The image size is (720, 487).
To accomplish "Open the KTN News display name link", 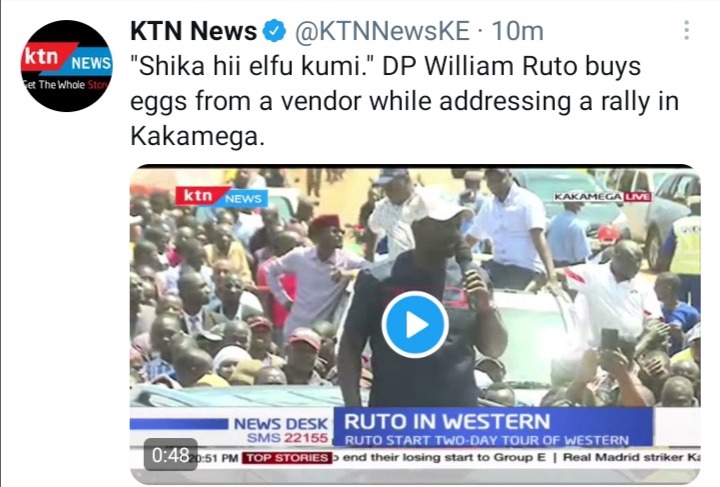I will pos(193,31).
